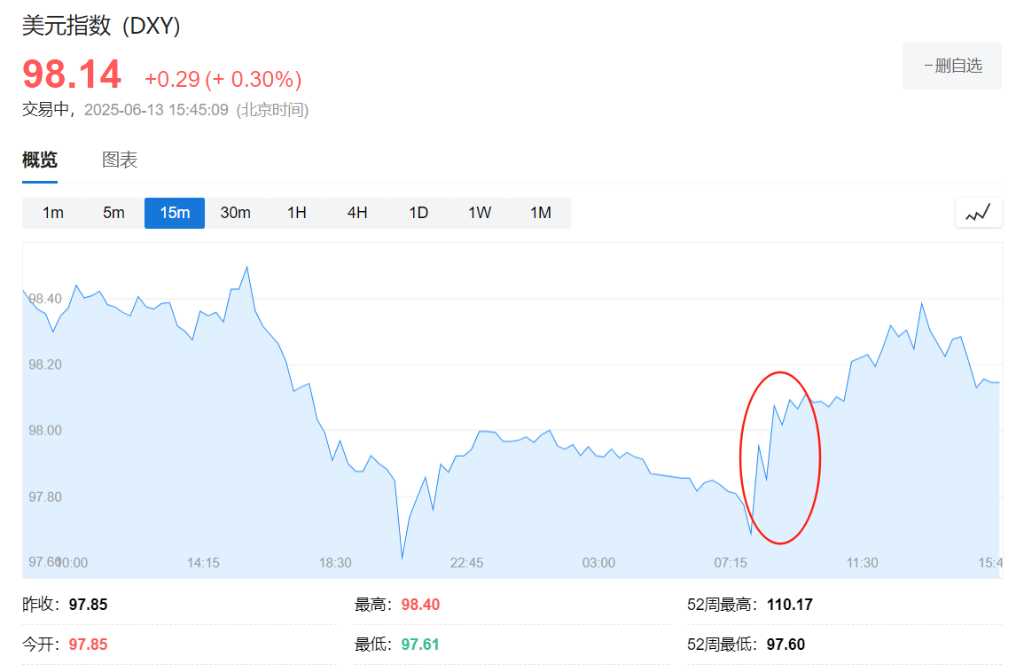Select the 1H timeframe button

[x=296, y=212]
